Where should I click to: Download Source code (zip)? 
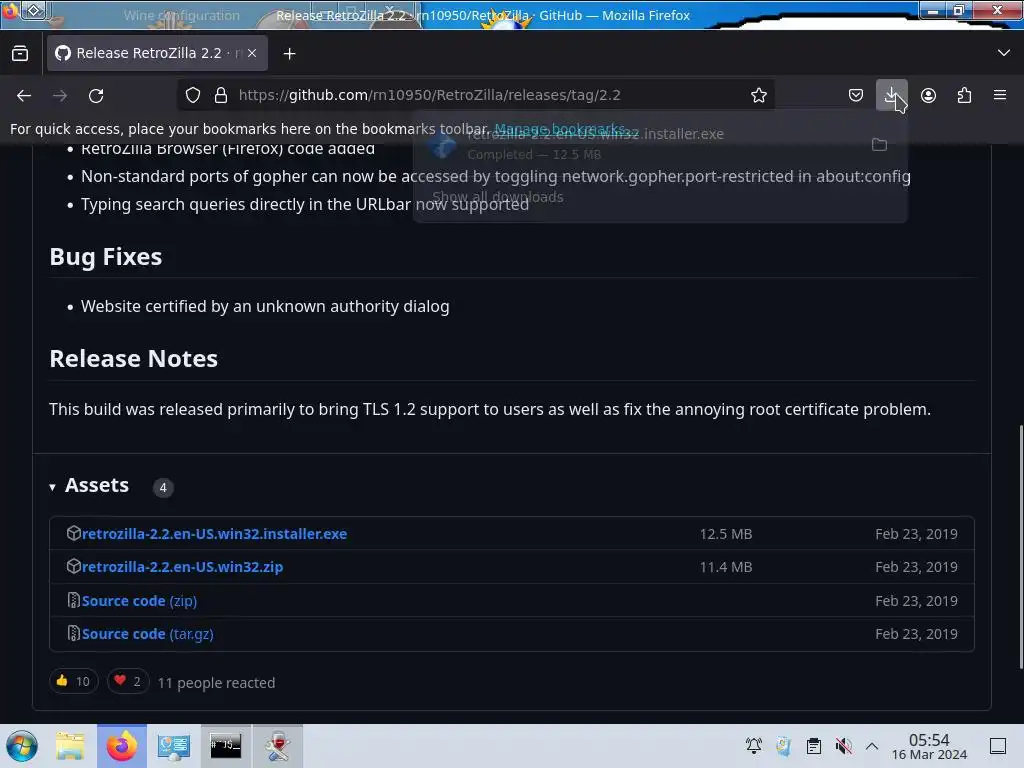click(139, 601)
